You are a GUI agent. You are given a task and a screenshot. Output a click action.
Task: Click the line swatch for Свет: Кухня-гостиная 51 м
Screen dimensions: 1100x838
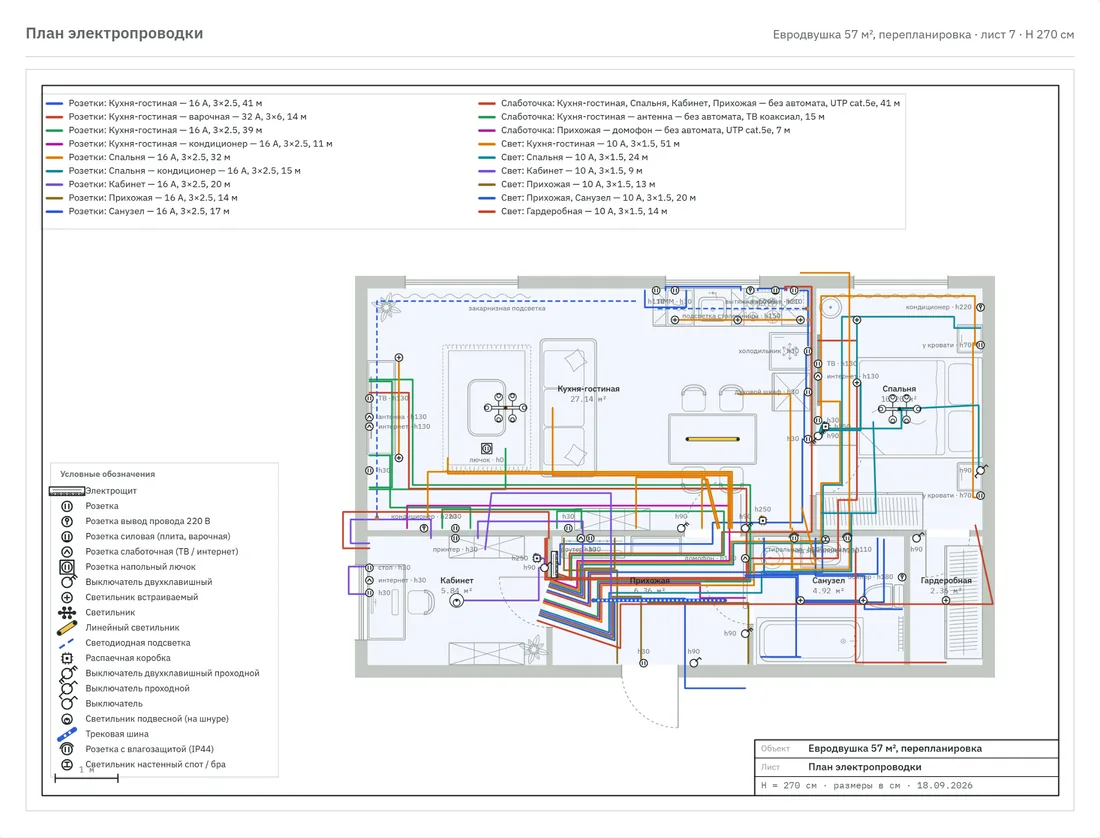(487, 144)
